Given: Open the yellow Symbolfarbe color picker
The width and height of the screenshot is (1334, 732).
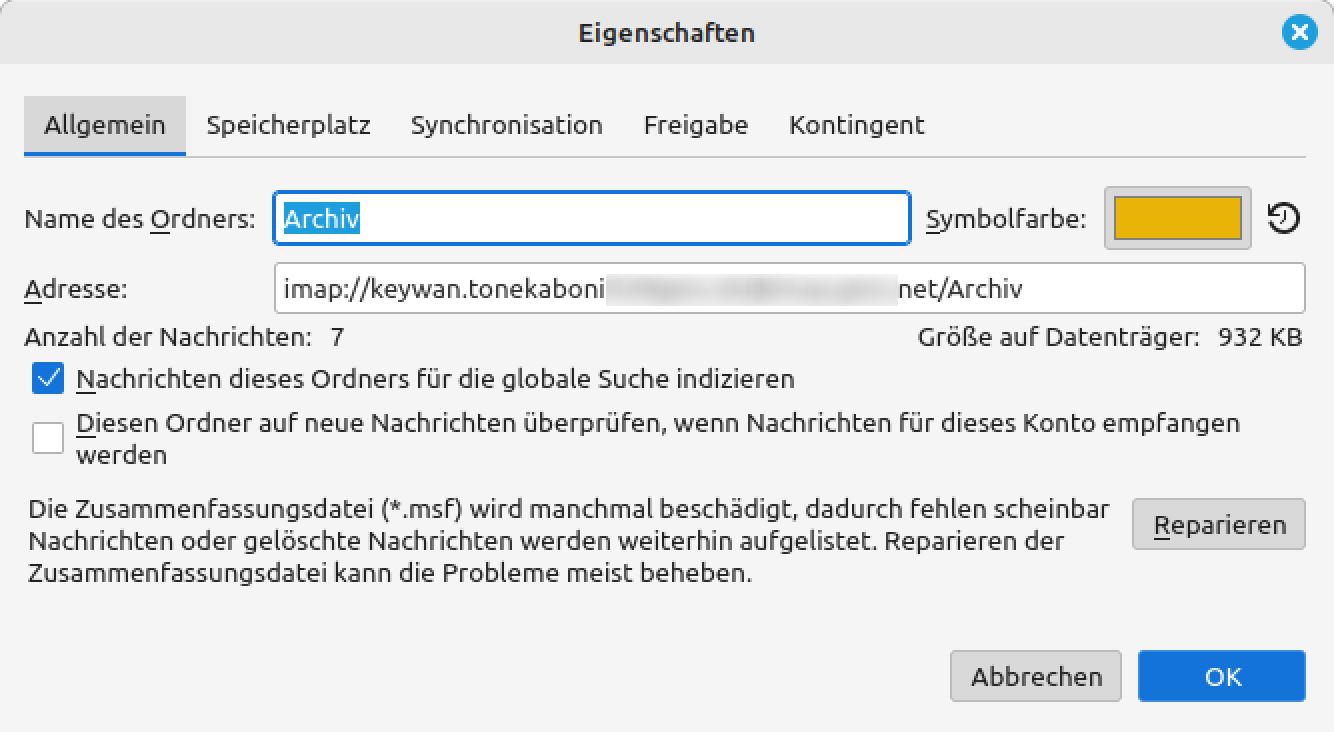Looking at the screenshot, I should point(1177,218).
